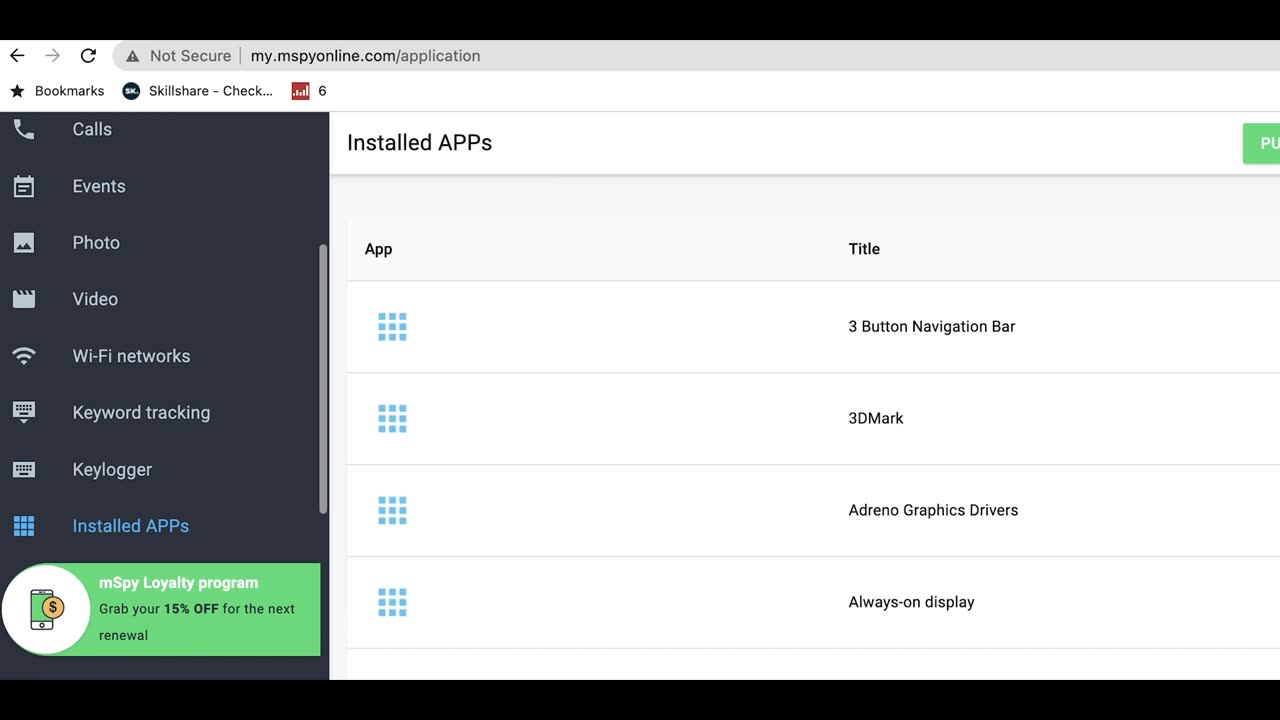Click the app icon for 3 Button Navigation Bar

pos(392,327)
